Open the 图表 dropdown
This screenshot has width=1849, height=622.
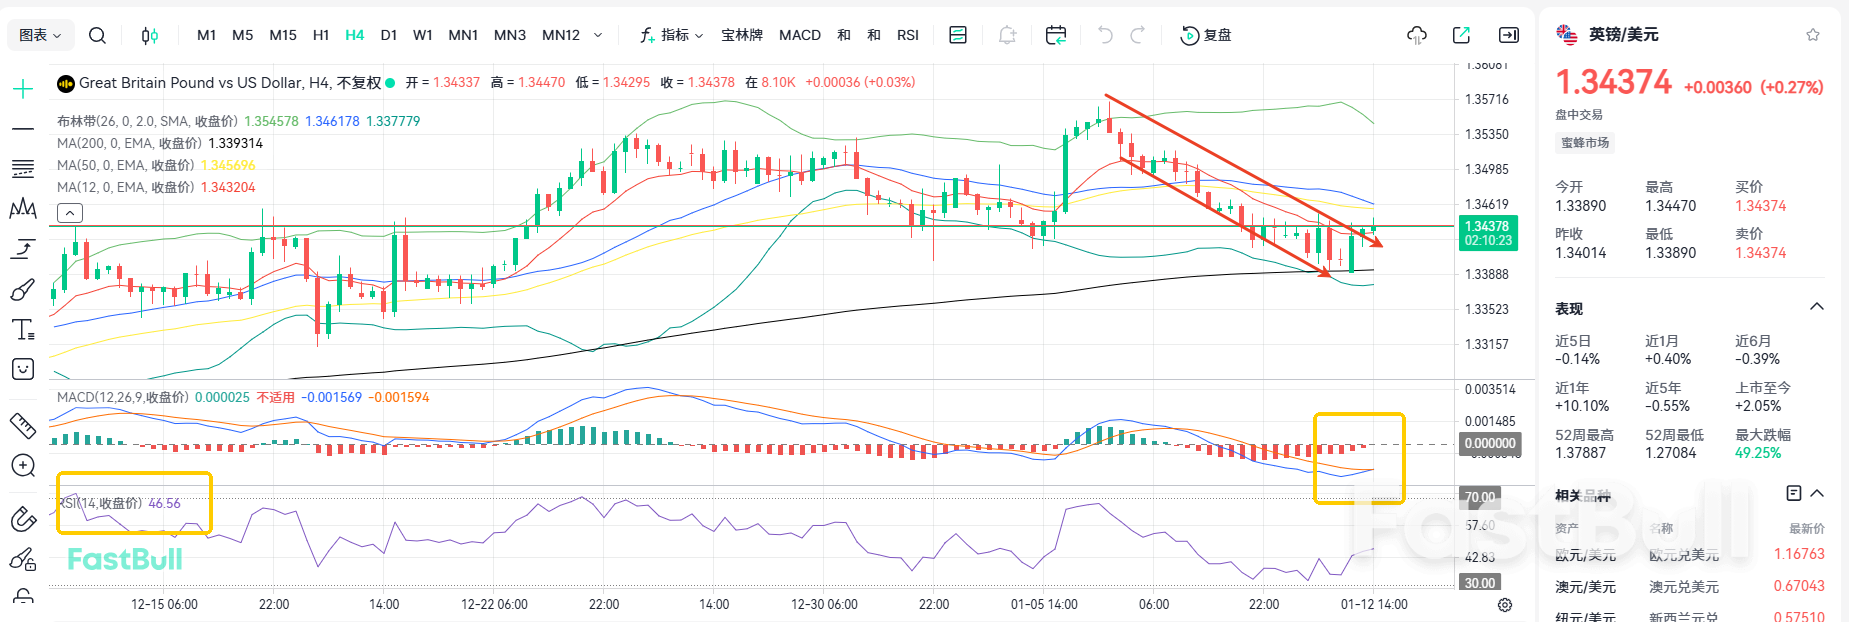point(40,35)
